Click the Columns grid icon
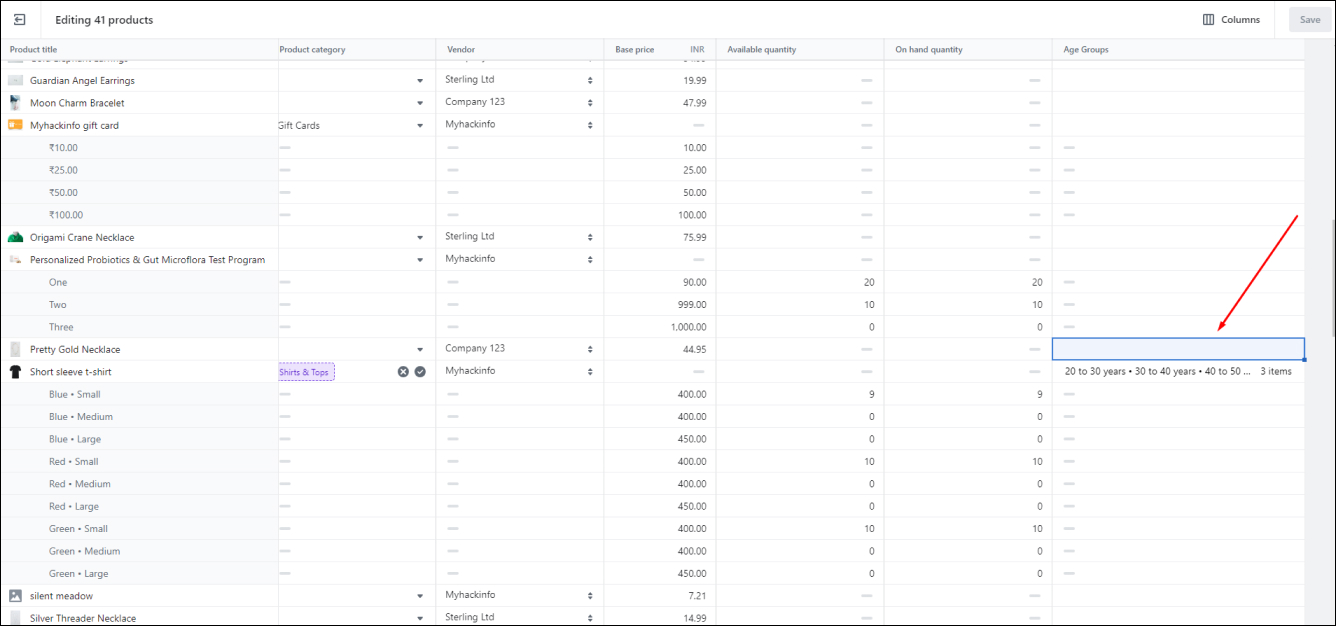The image size is (1336, 626). [1208, 20]
